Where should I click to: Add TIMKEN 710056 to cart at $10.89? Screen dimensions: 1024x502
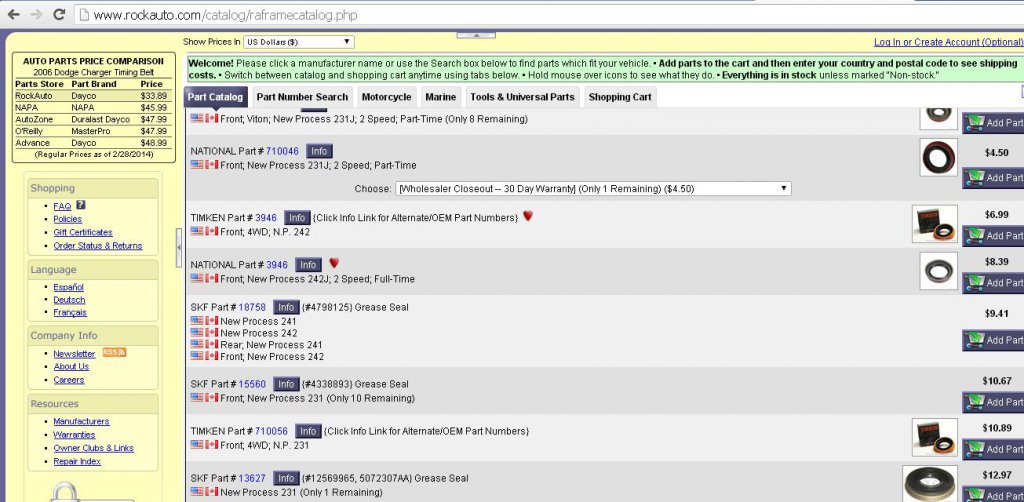coord(993,449)
